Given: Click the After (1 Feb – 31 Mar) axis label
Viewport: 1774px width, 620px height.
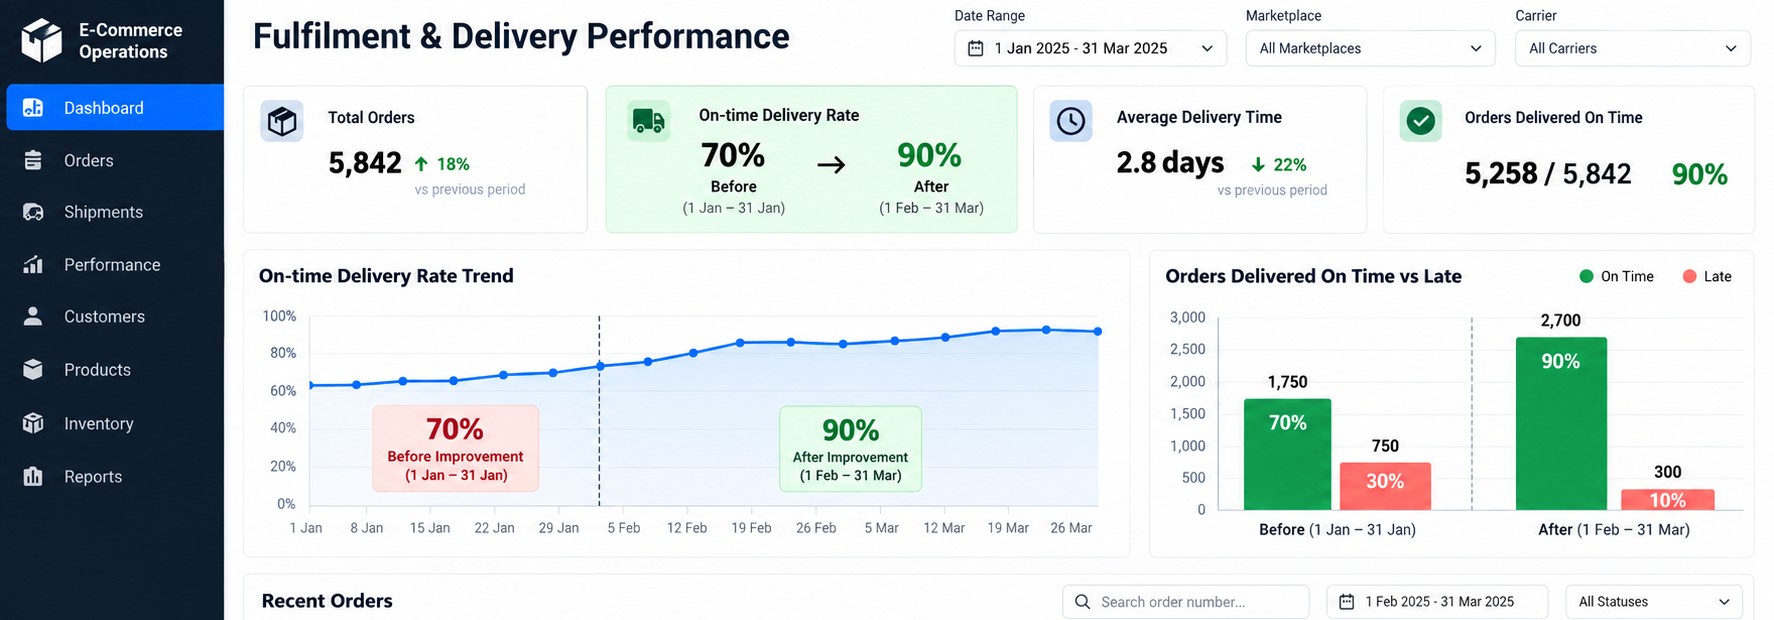Looking at the screenshot, I should (x=1614, y=529).
